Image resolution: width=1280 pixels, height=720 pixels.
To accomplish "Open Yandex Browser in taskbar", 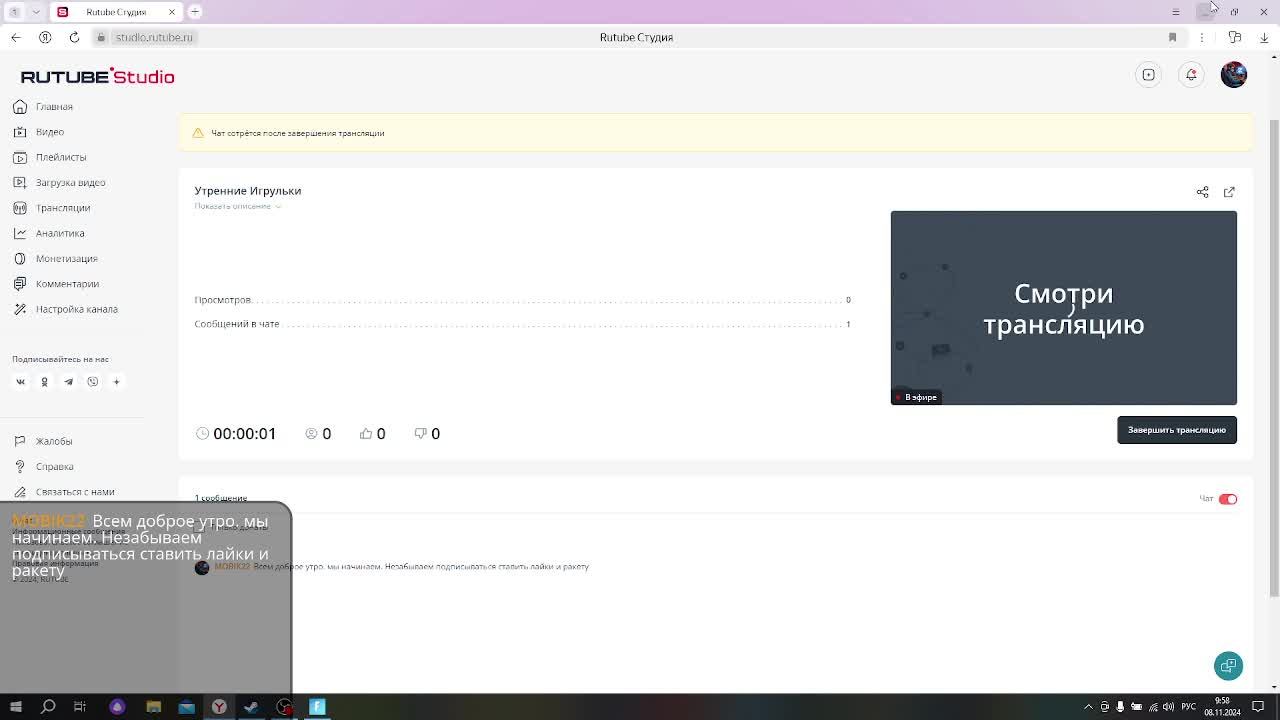I will coord(219,707).
